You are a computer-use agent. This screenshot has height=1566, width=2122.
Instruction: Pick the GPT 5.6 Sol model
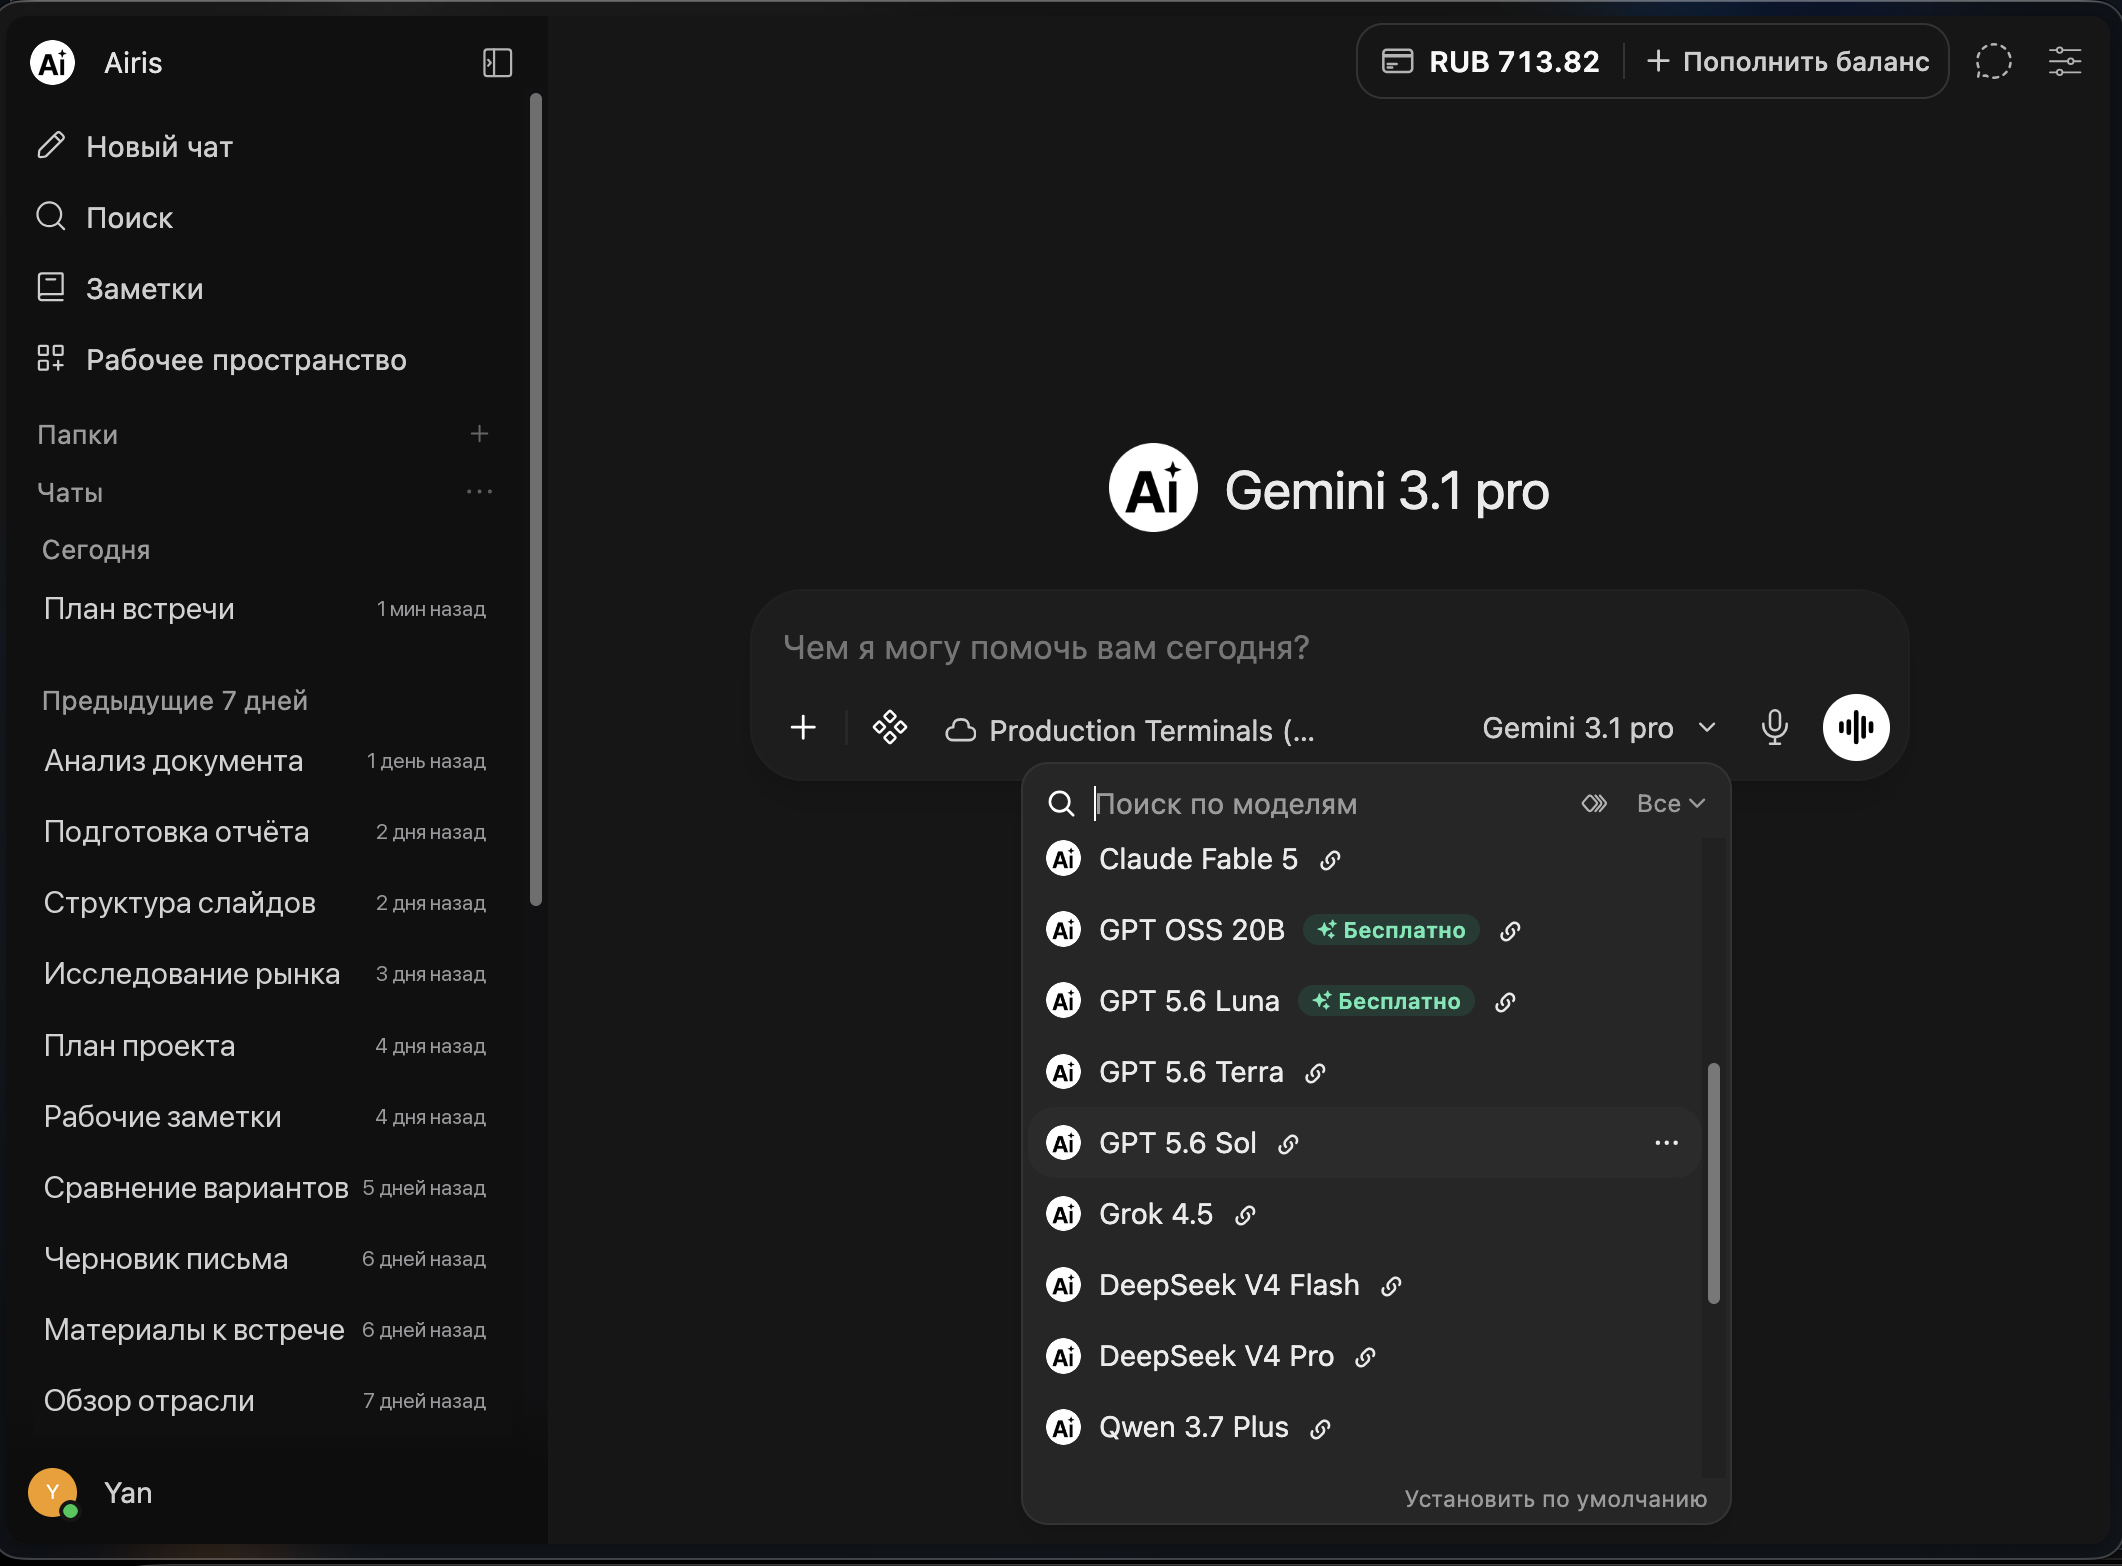click(x=1365, y=1143)
